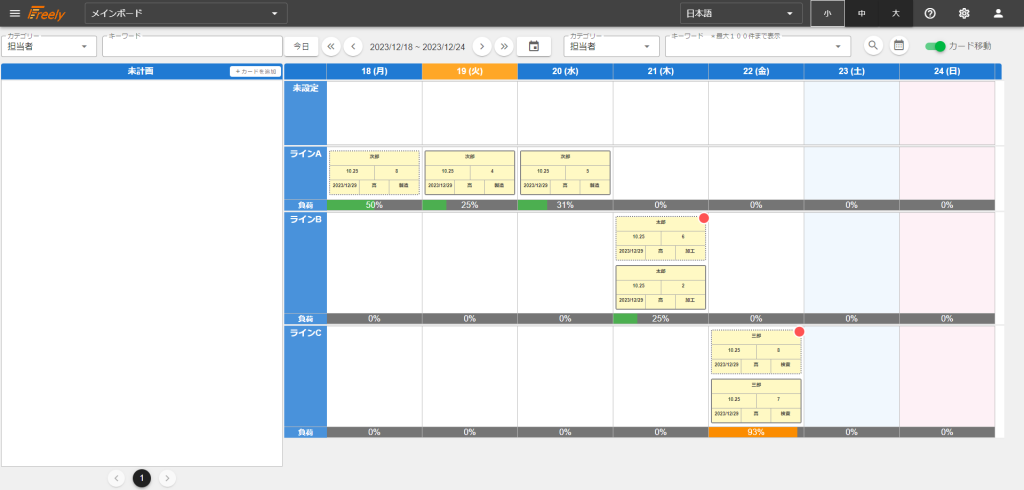Open the hamburger navigation menu

(x=14, y=13)
